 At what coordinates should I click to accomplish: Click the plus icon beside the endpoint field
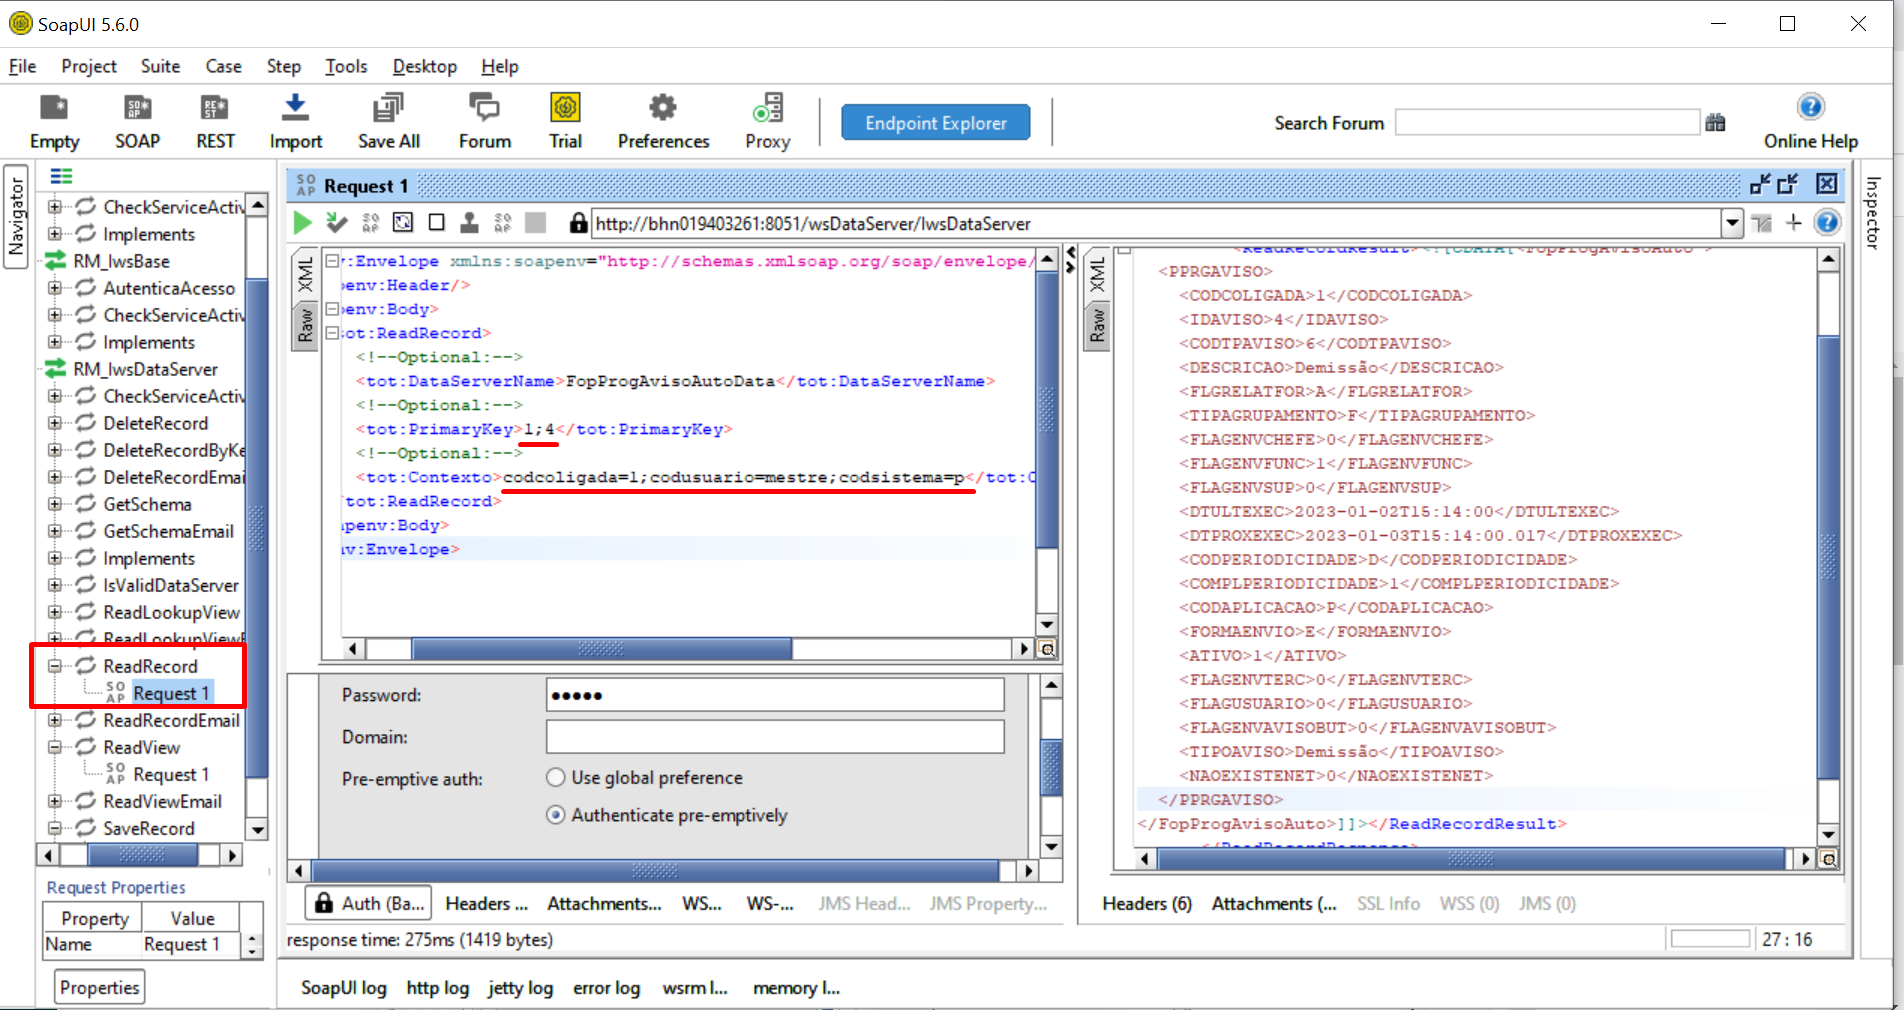pyautogui.click(x=1794, y=222)
